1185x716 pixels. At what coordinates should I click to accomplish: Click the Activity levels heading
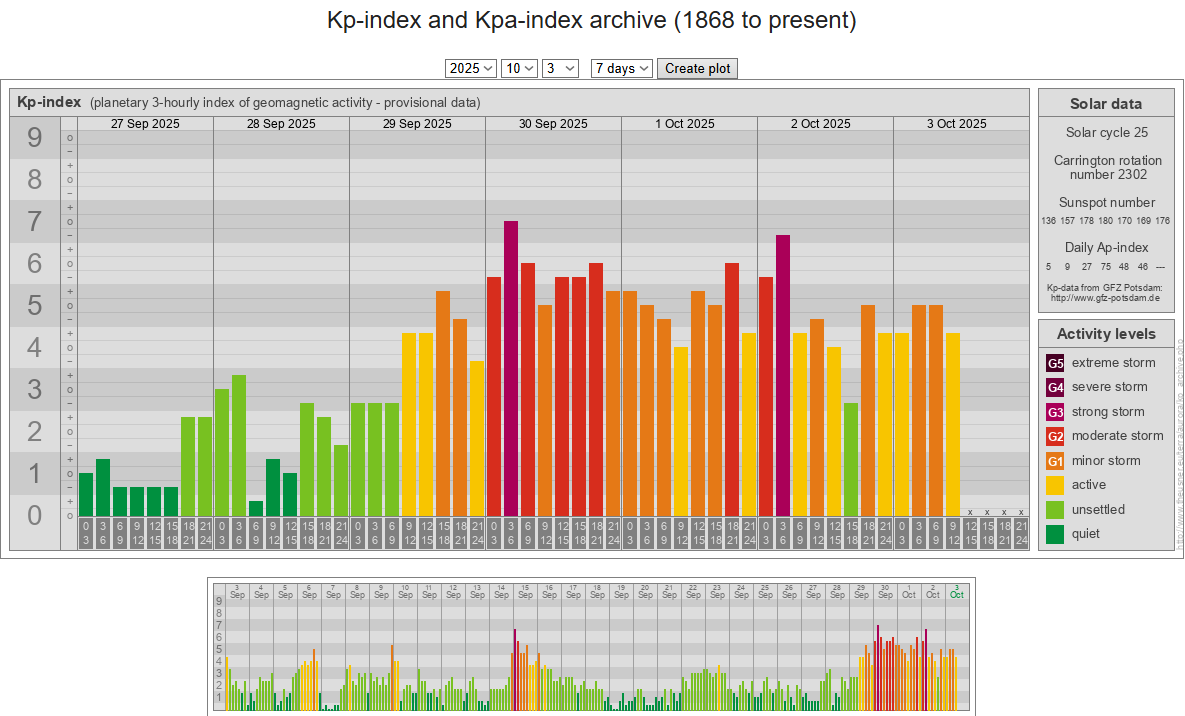1106,334
